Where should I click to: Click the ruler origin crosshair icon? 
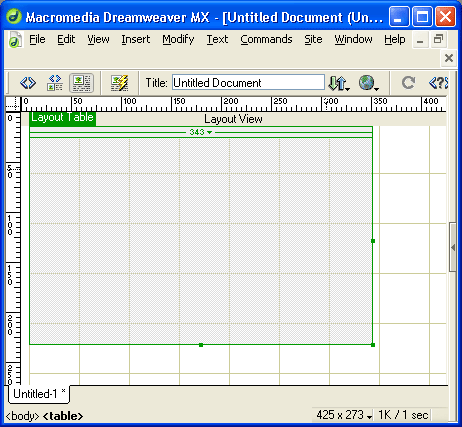point(13,104)
